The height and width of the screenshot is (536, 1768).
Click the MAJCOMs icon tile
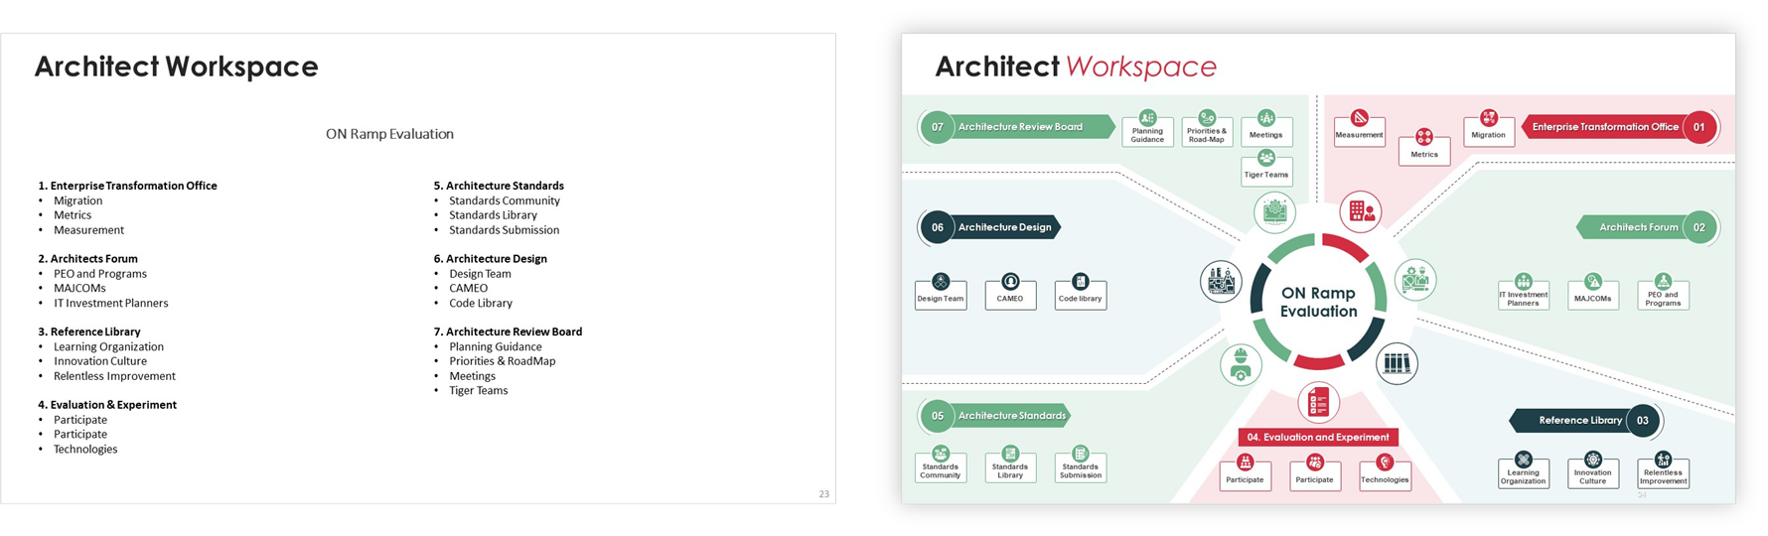click(1593, 291)
